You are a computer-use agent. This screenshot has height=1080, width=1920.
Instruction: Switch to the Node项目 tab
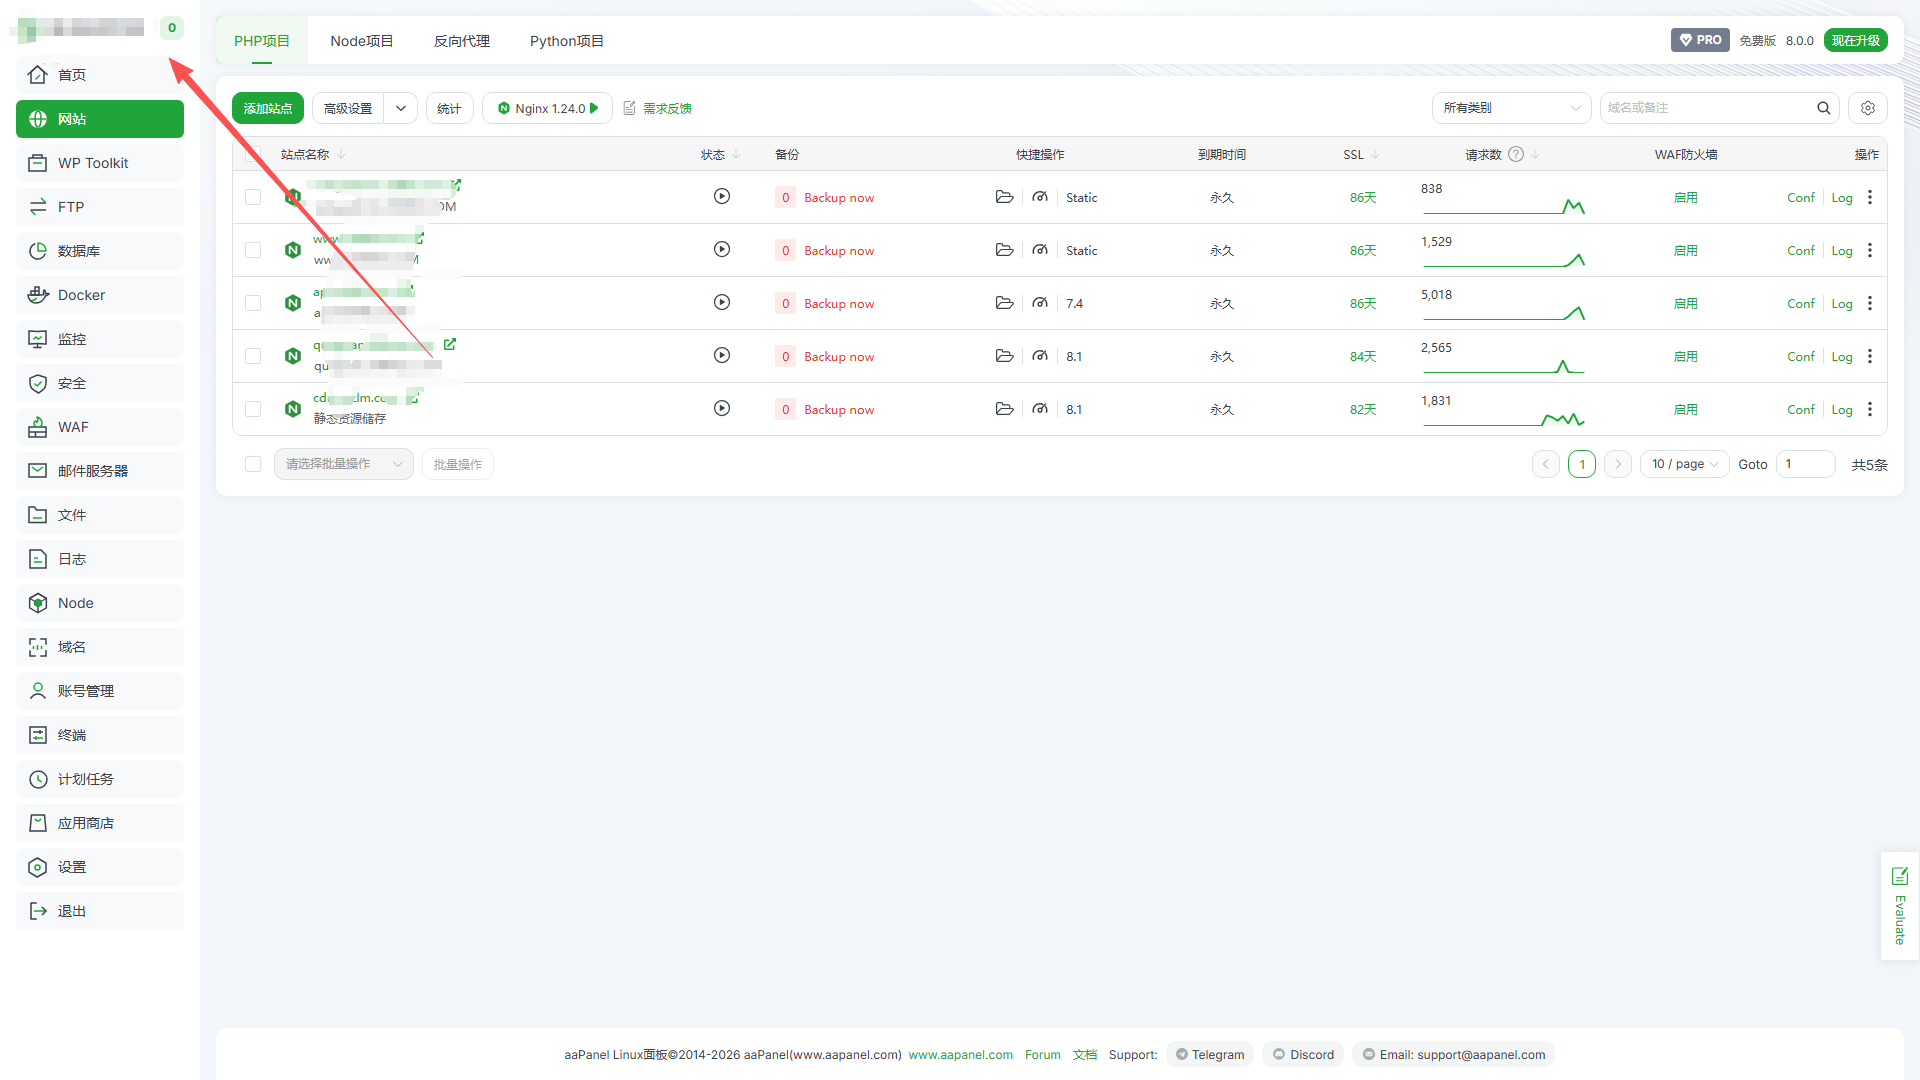pos(361,41)
